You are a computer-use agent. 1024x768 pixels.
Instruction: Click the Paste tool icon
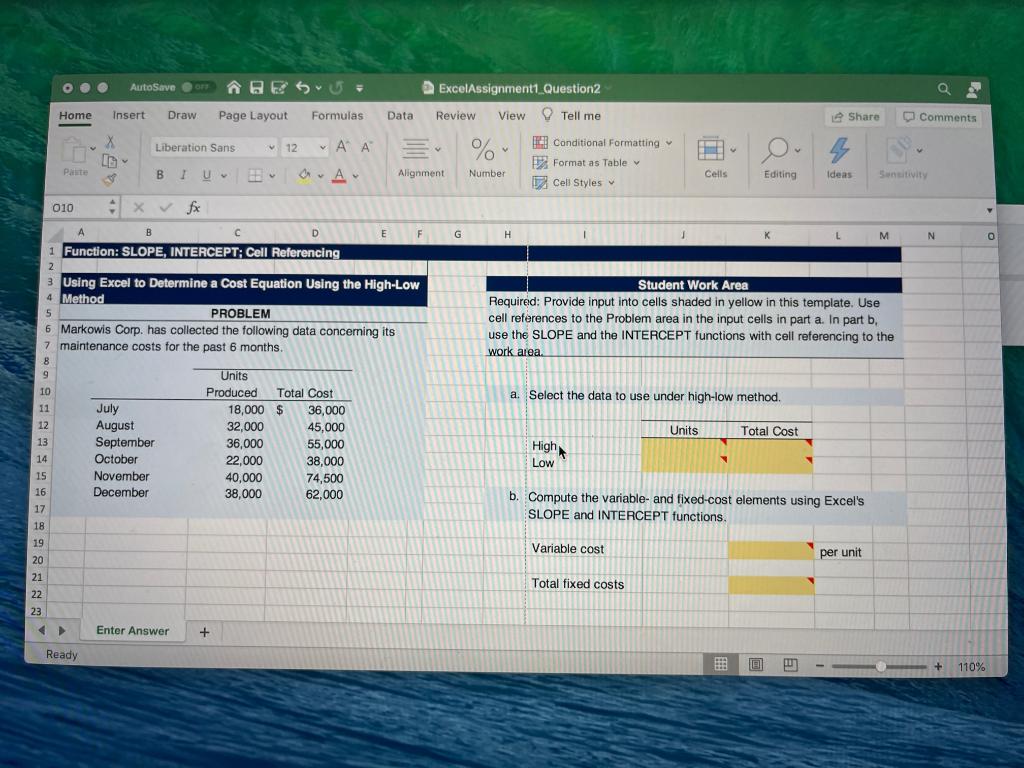tap(75, 150)
